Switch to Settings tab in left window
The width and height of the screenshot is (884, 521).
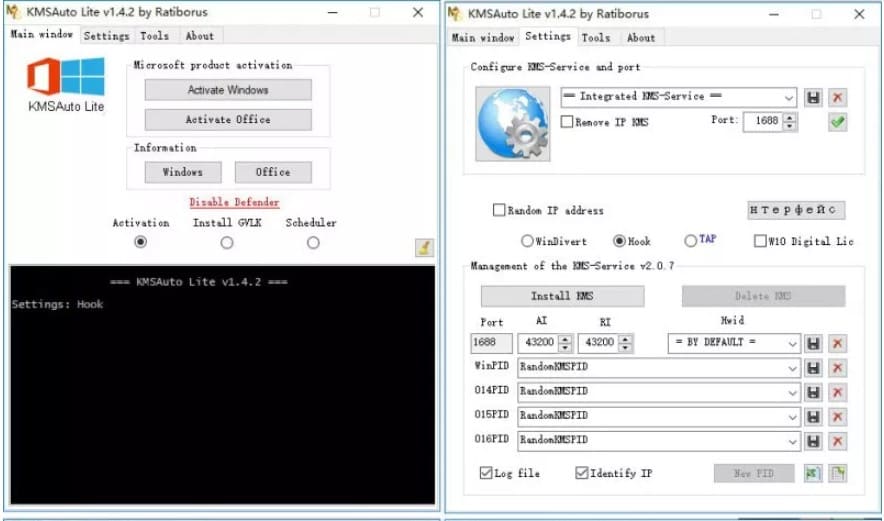coord(107,36)
